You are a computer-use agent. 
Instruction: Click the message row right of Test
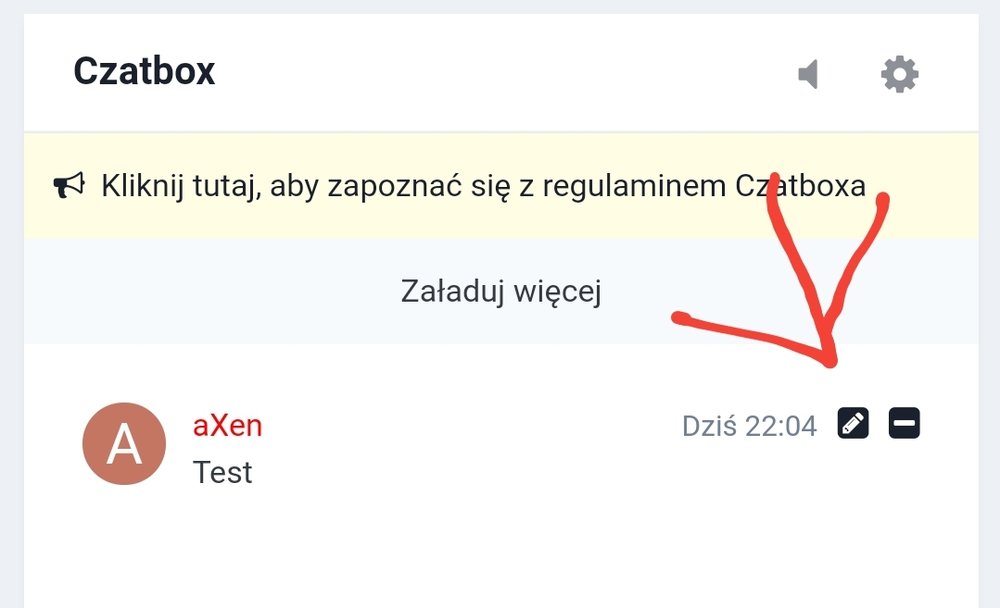tap(500, 472)
